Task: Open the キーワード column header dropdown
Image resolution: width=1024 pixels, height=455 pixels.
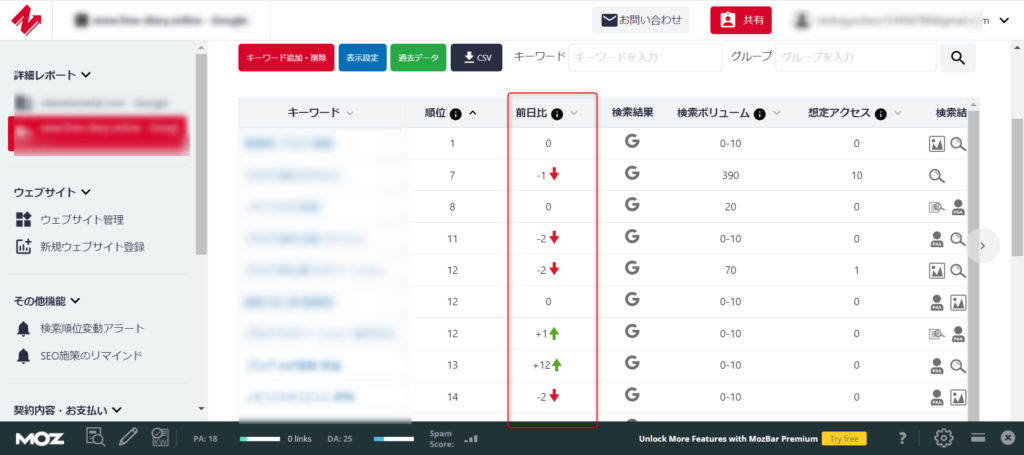Action: coord(350,114)
